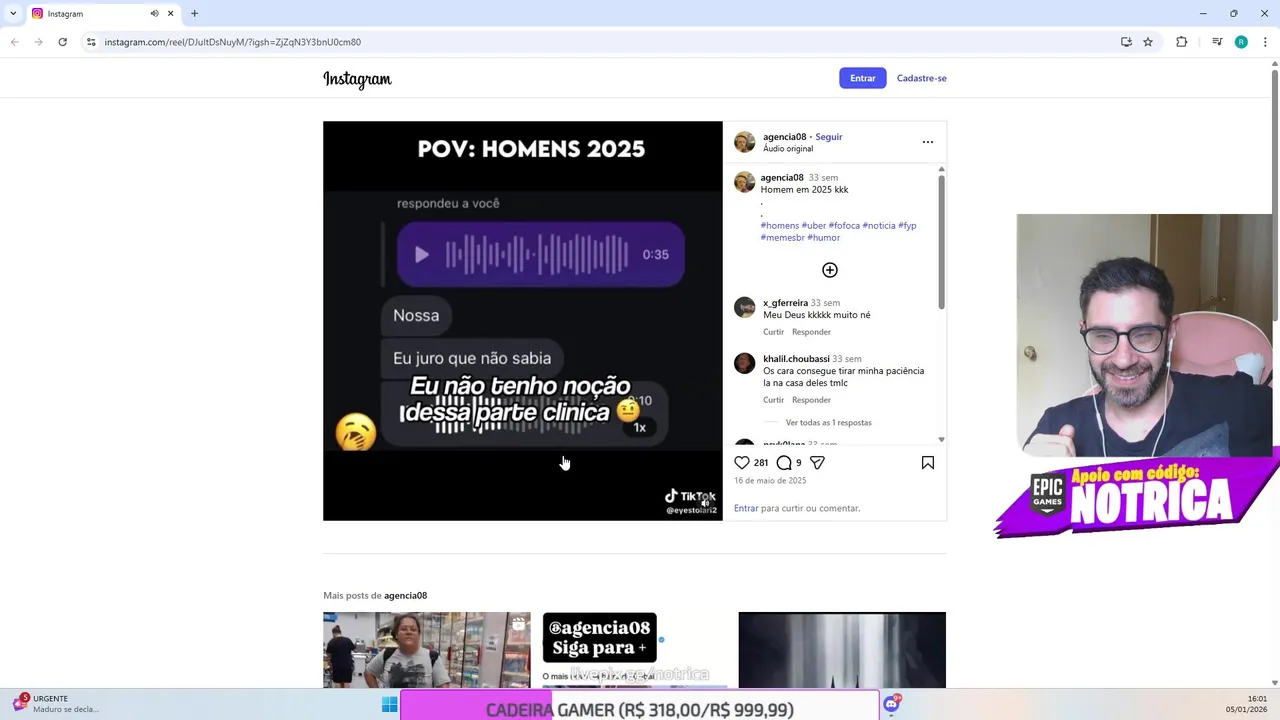The image size is (1280, 720).
Task: Click the #memesbr hashtag
Action: click(783, 237)
